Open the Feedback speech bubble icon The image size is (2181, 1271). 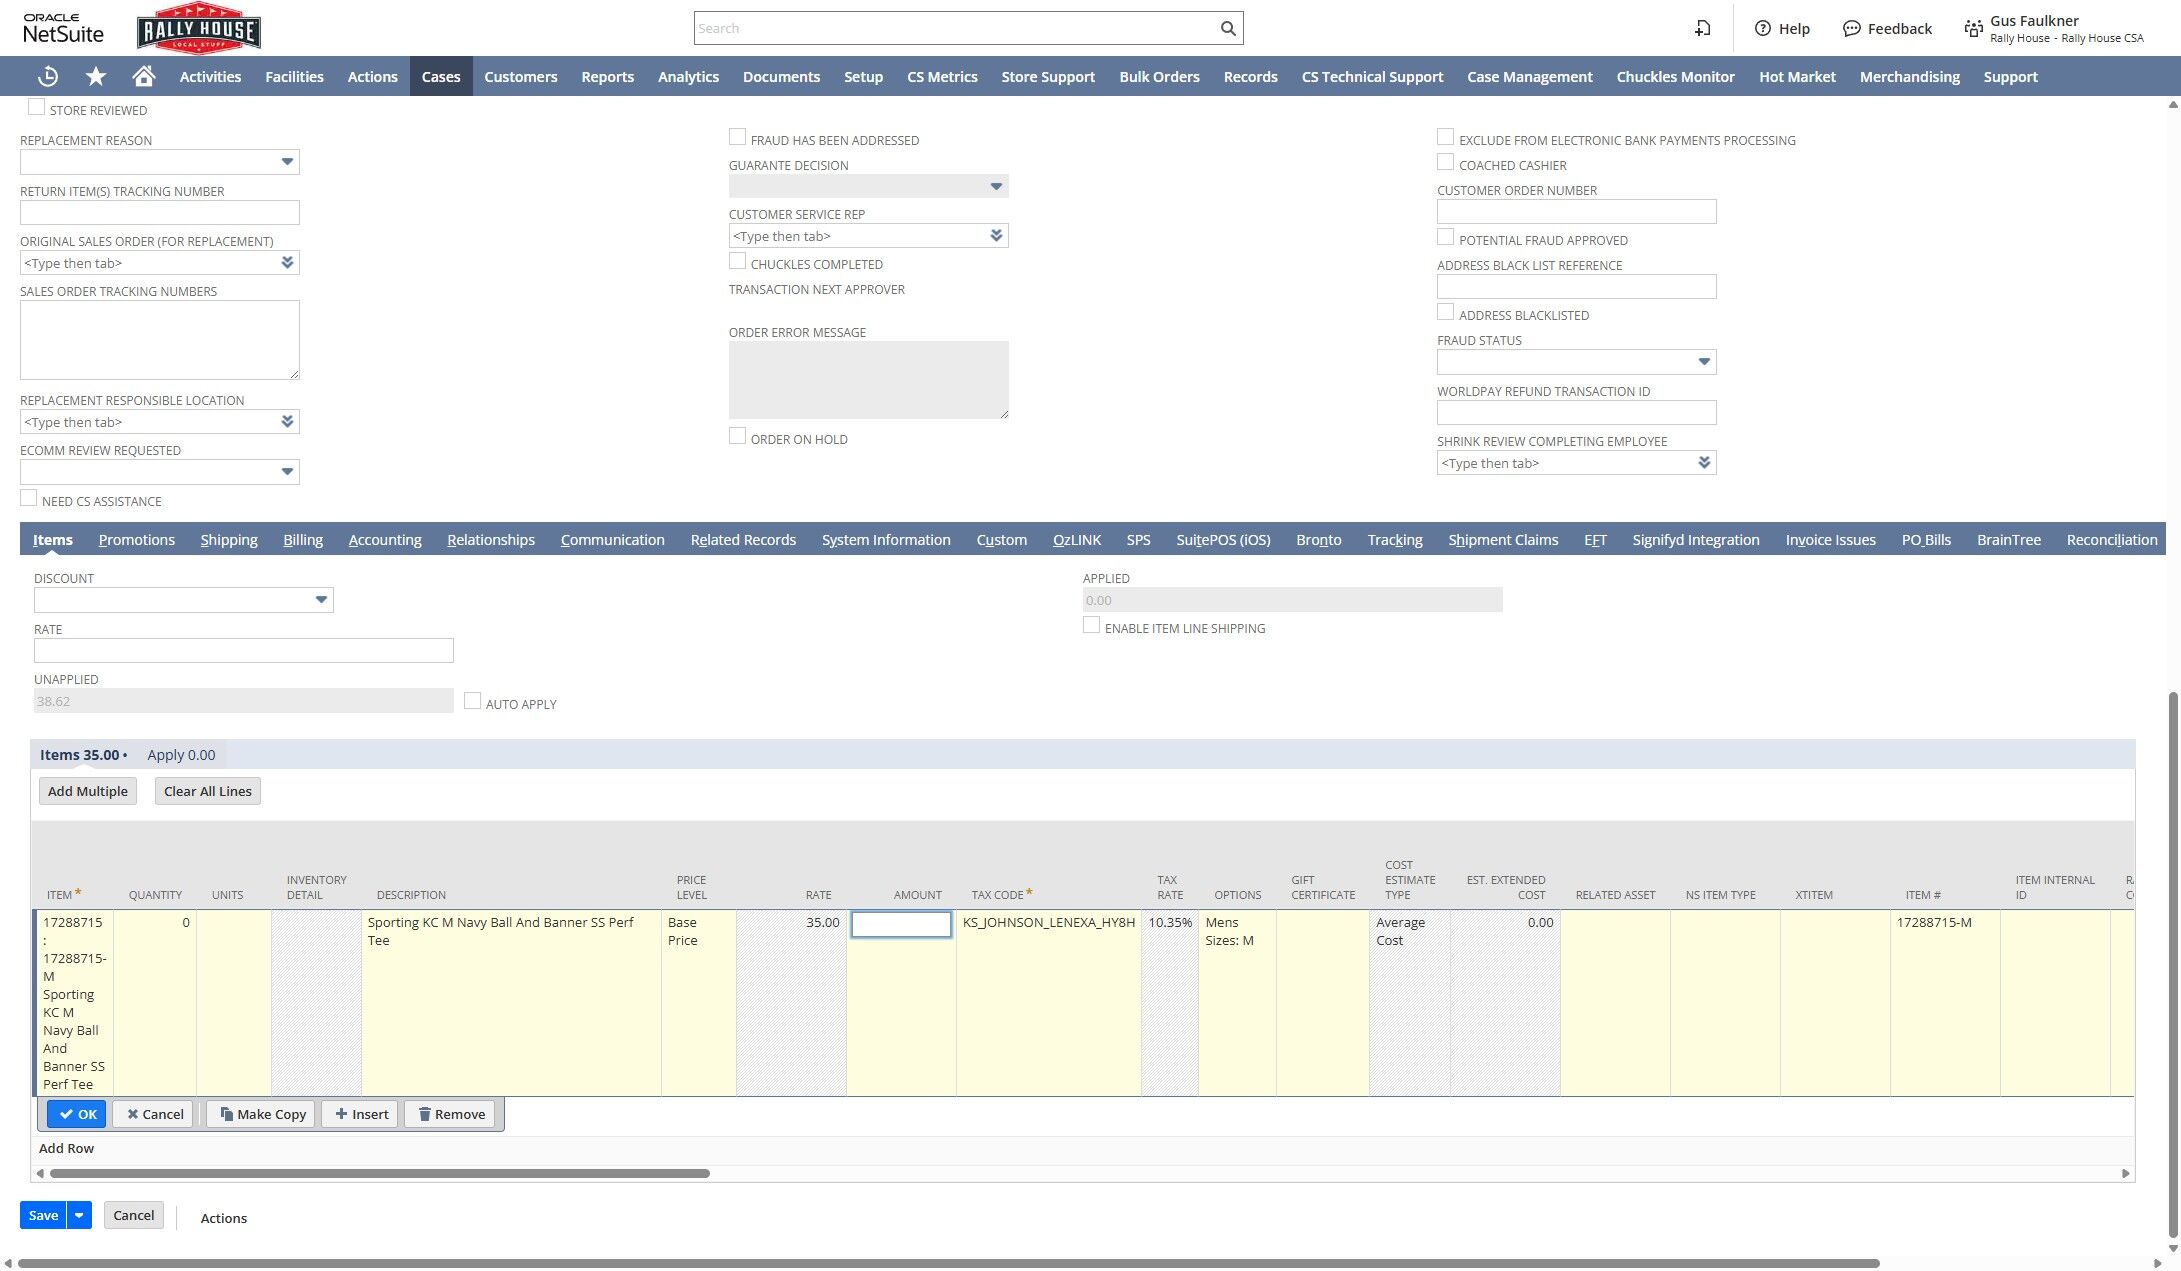coord(1852,28)
